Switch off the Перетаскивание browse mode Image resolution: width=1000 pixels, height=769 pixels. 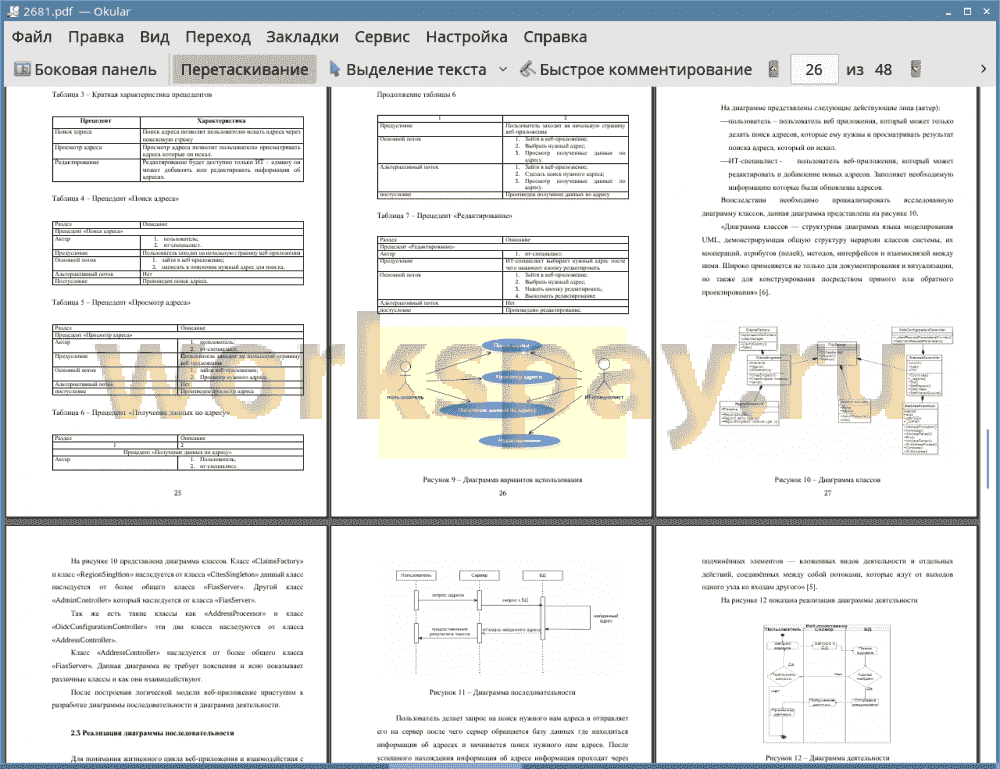[244, 70]
